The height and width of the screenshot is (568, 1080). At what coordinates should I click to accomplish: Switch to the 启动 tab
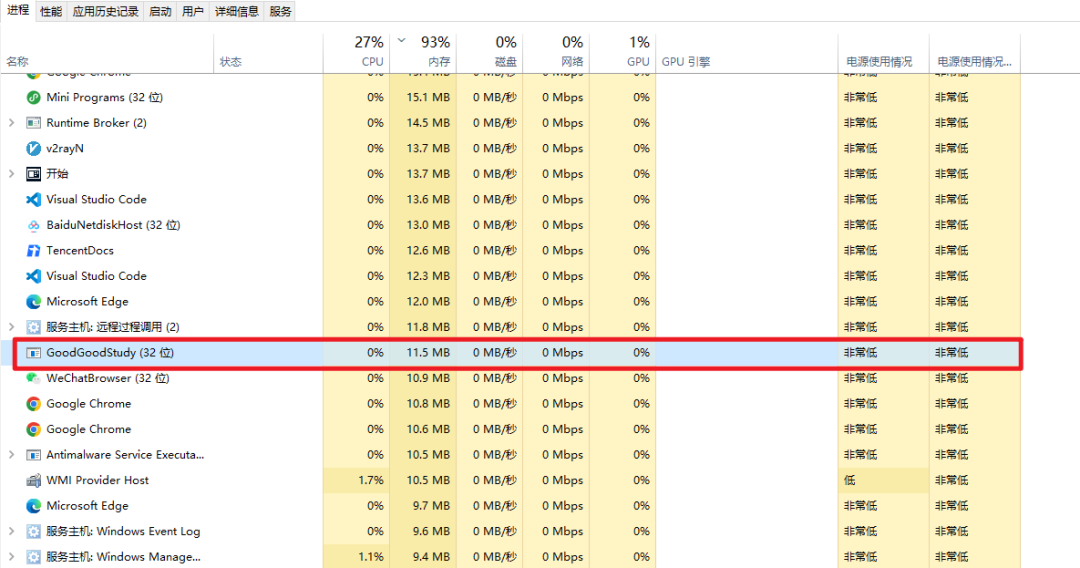160,11
